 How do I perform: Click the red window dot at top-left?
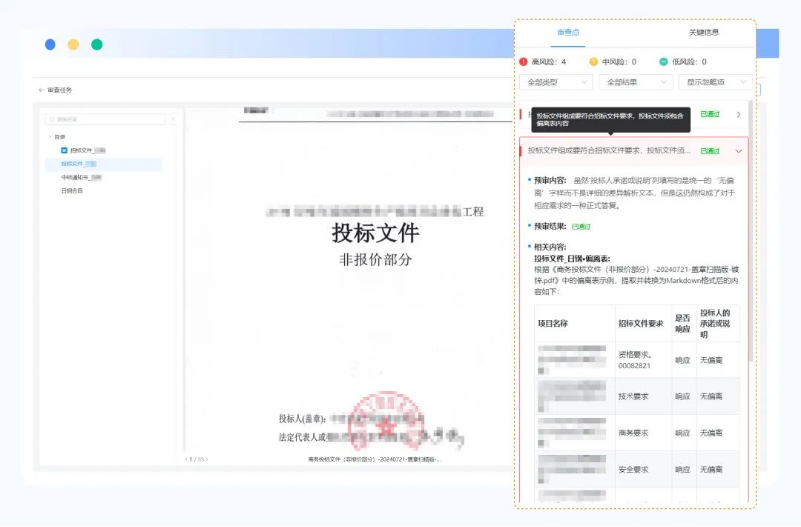coord(50,45)
